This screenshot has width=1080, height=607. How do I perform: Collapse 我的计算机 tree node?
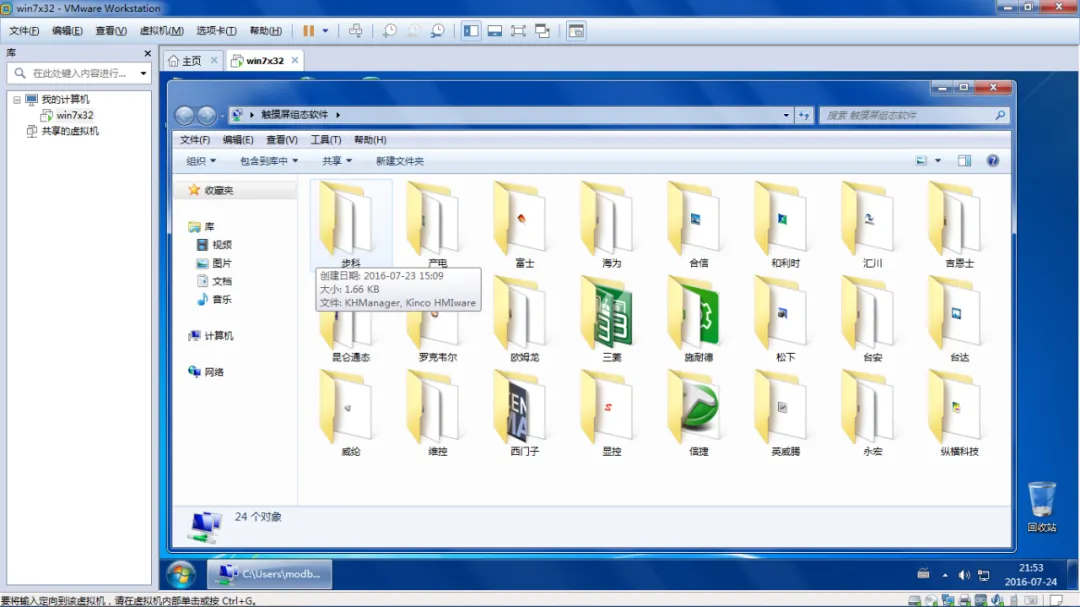point(17,99)
